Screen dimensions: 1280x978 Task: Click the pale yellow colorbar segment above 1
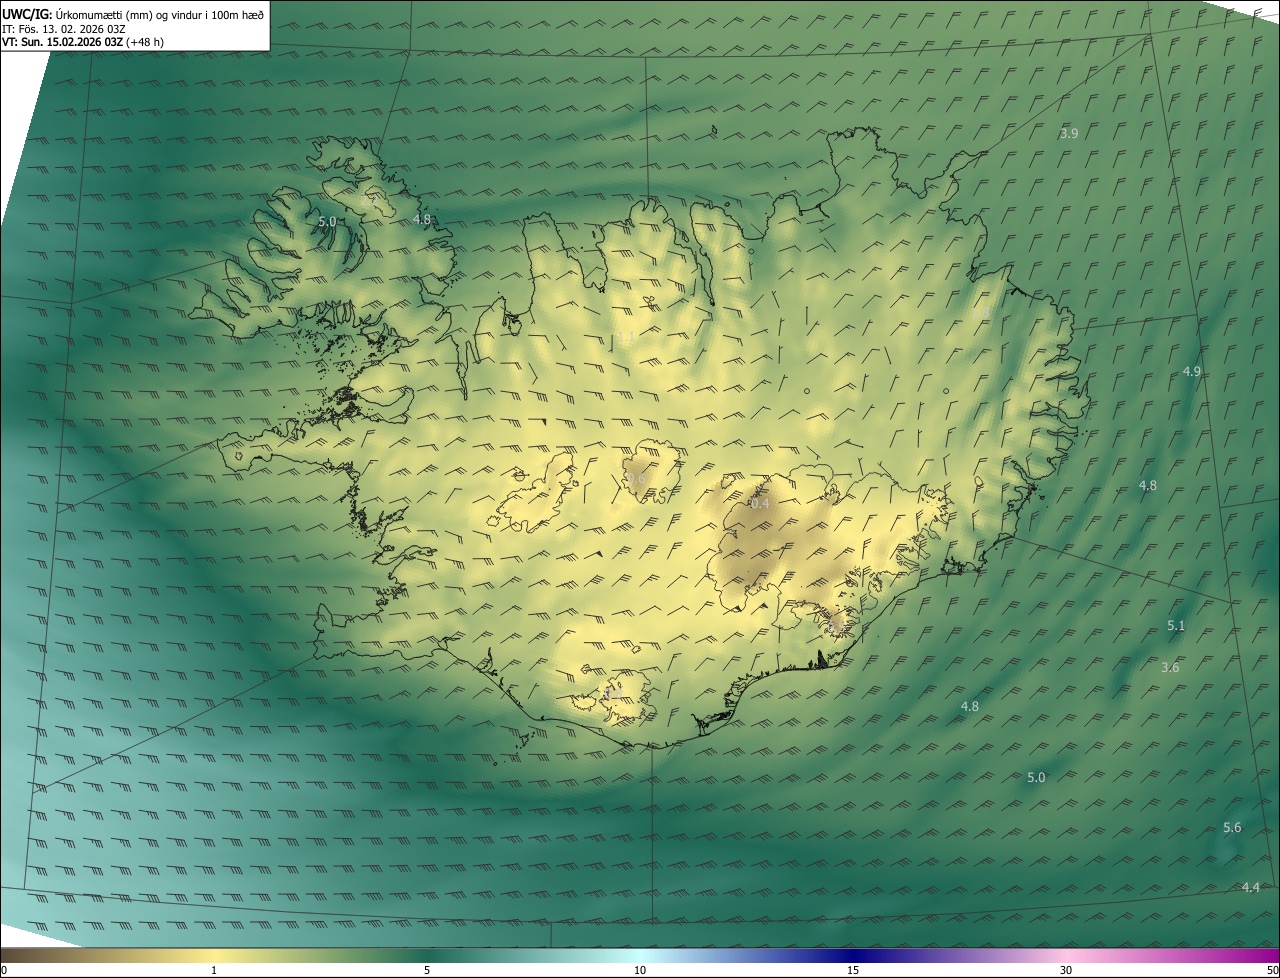[x=214, y=955]
